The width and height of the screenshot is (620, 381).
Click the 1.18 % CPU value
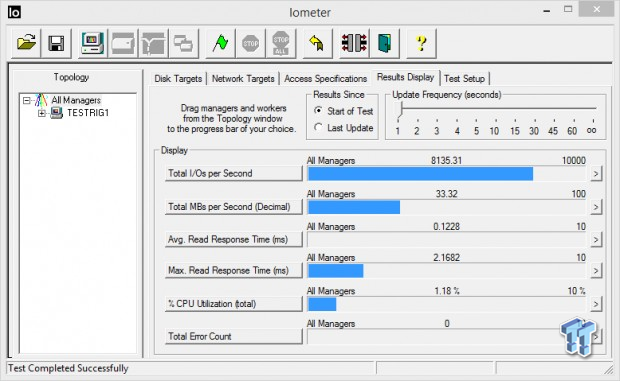[x=447, y=291]
